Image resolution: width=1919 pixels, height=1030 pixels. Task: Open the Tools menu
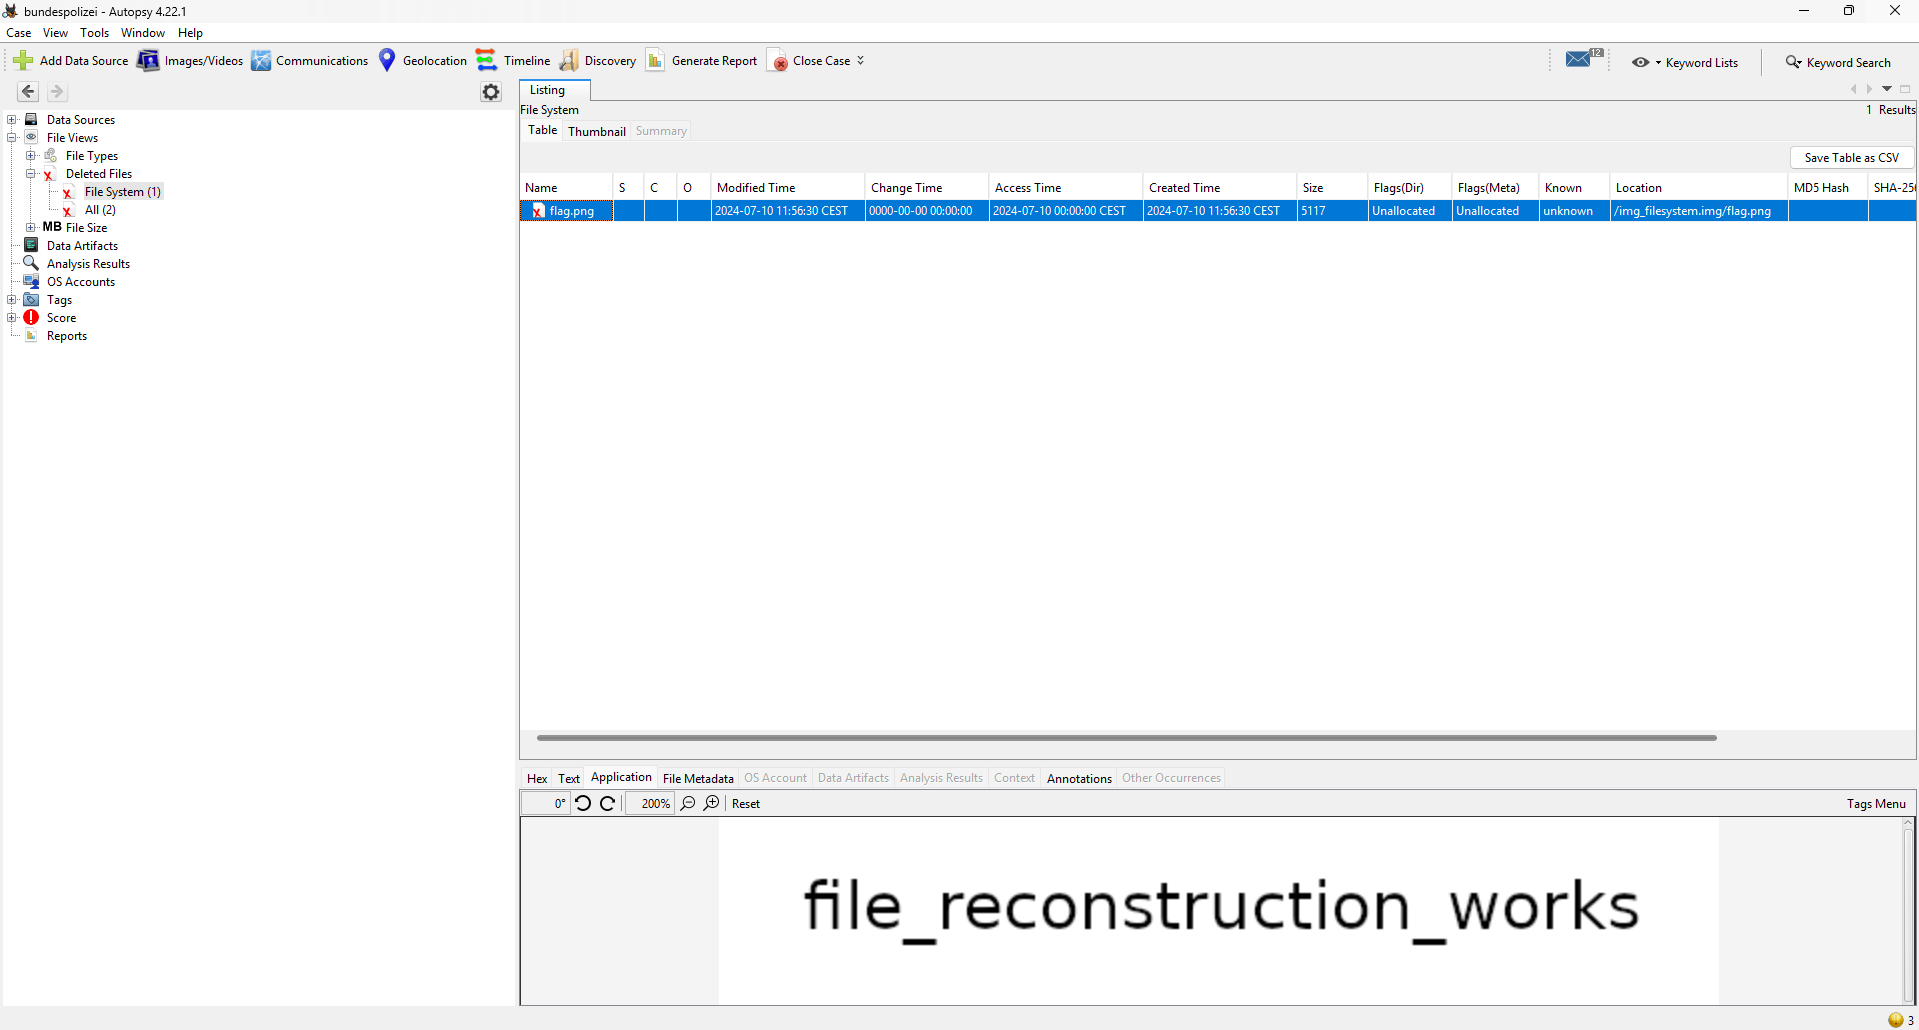(x=94, y=33)
